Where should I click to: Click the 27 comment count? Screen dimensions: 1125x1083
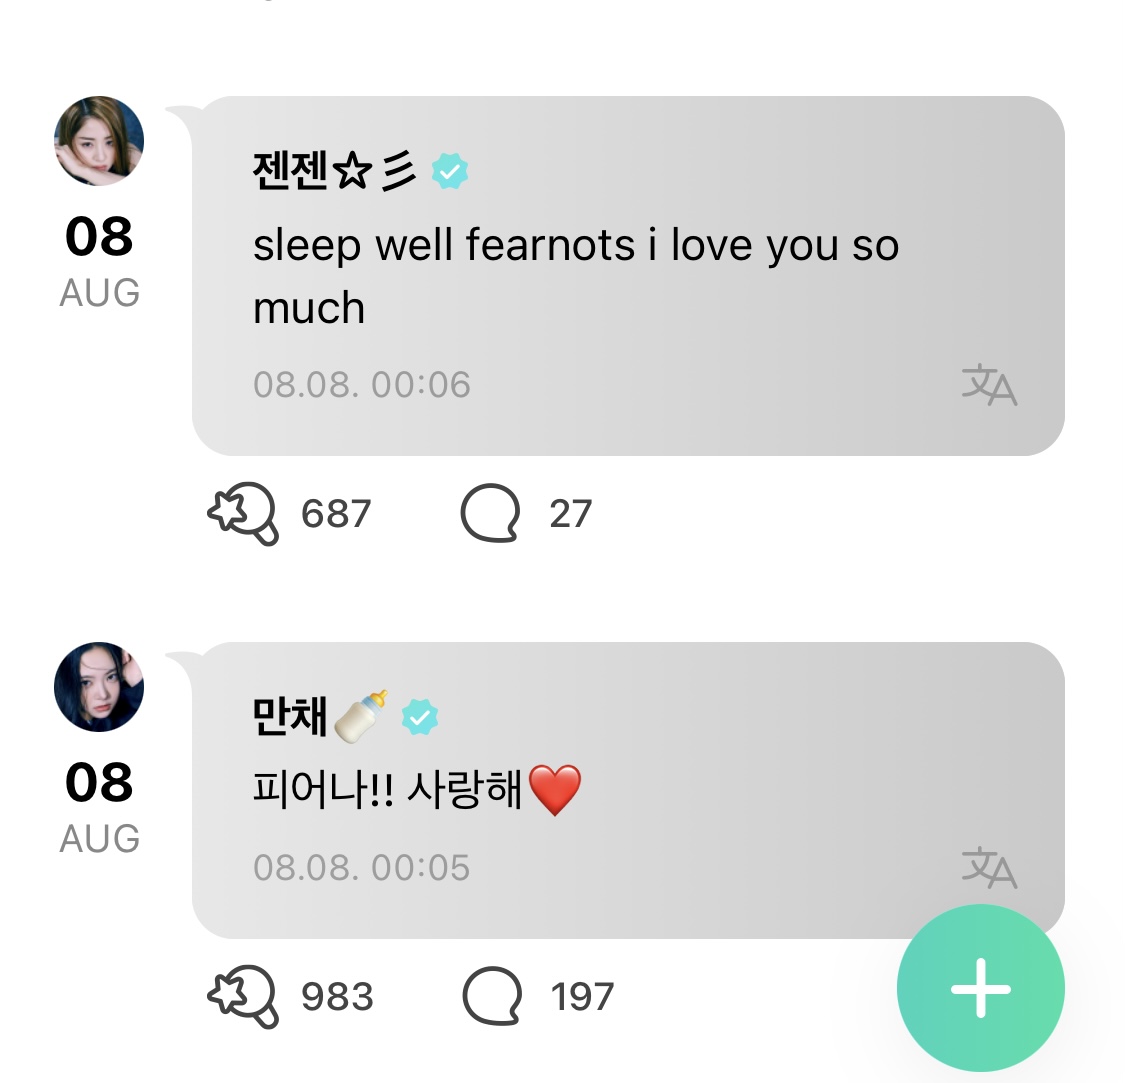coord(570,513)
